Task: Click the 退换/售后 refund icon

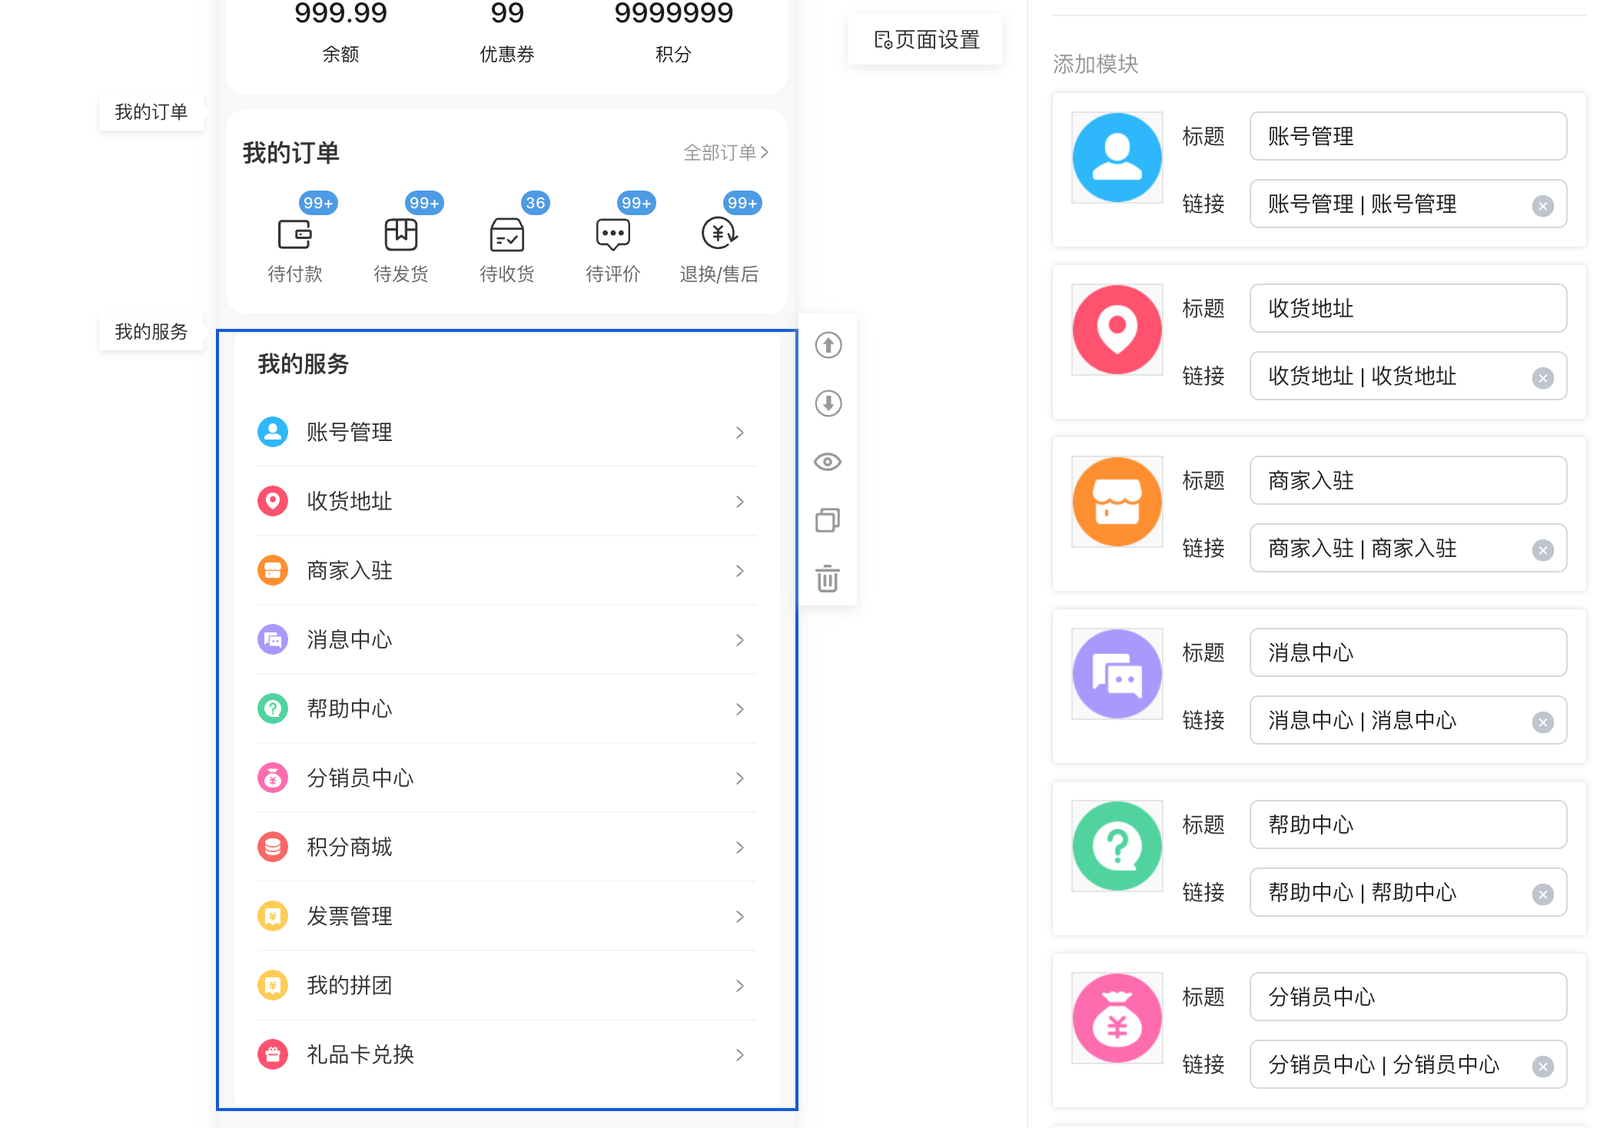Action: coord(719,234)
